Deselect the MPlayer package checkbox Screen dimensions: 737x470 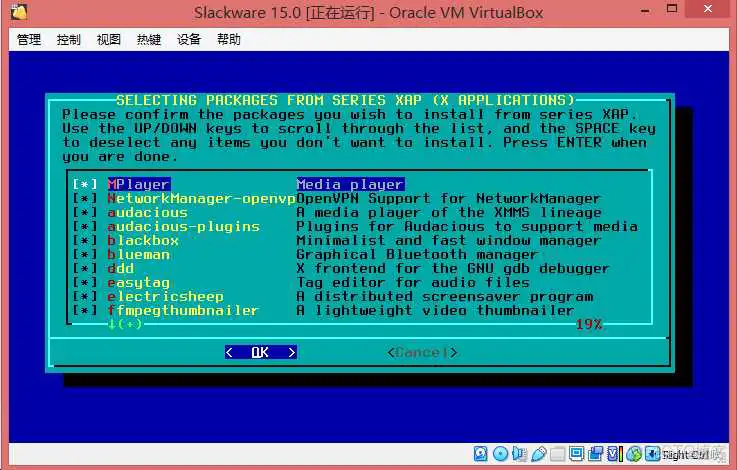[85, 184]
